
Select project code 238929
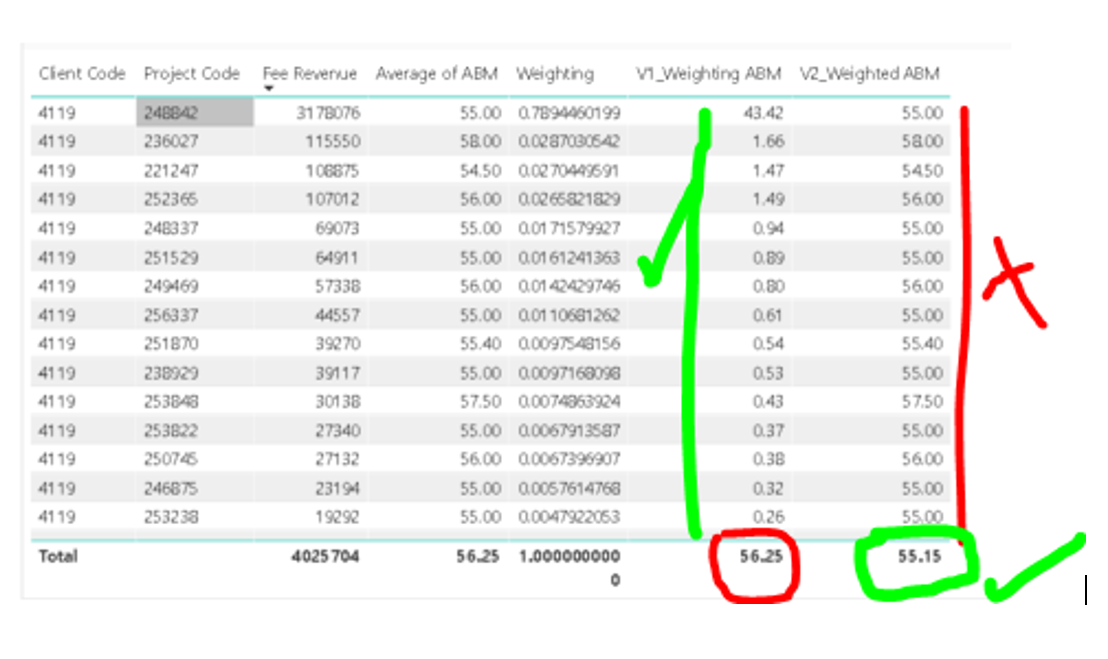(x=171, y=373)
